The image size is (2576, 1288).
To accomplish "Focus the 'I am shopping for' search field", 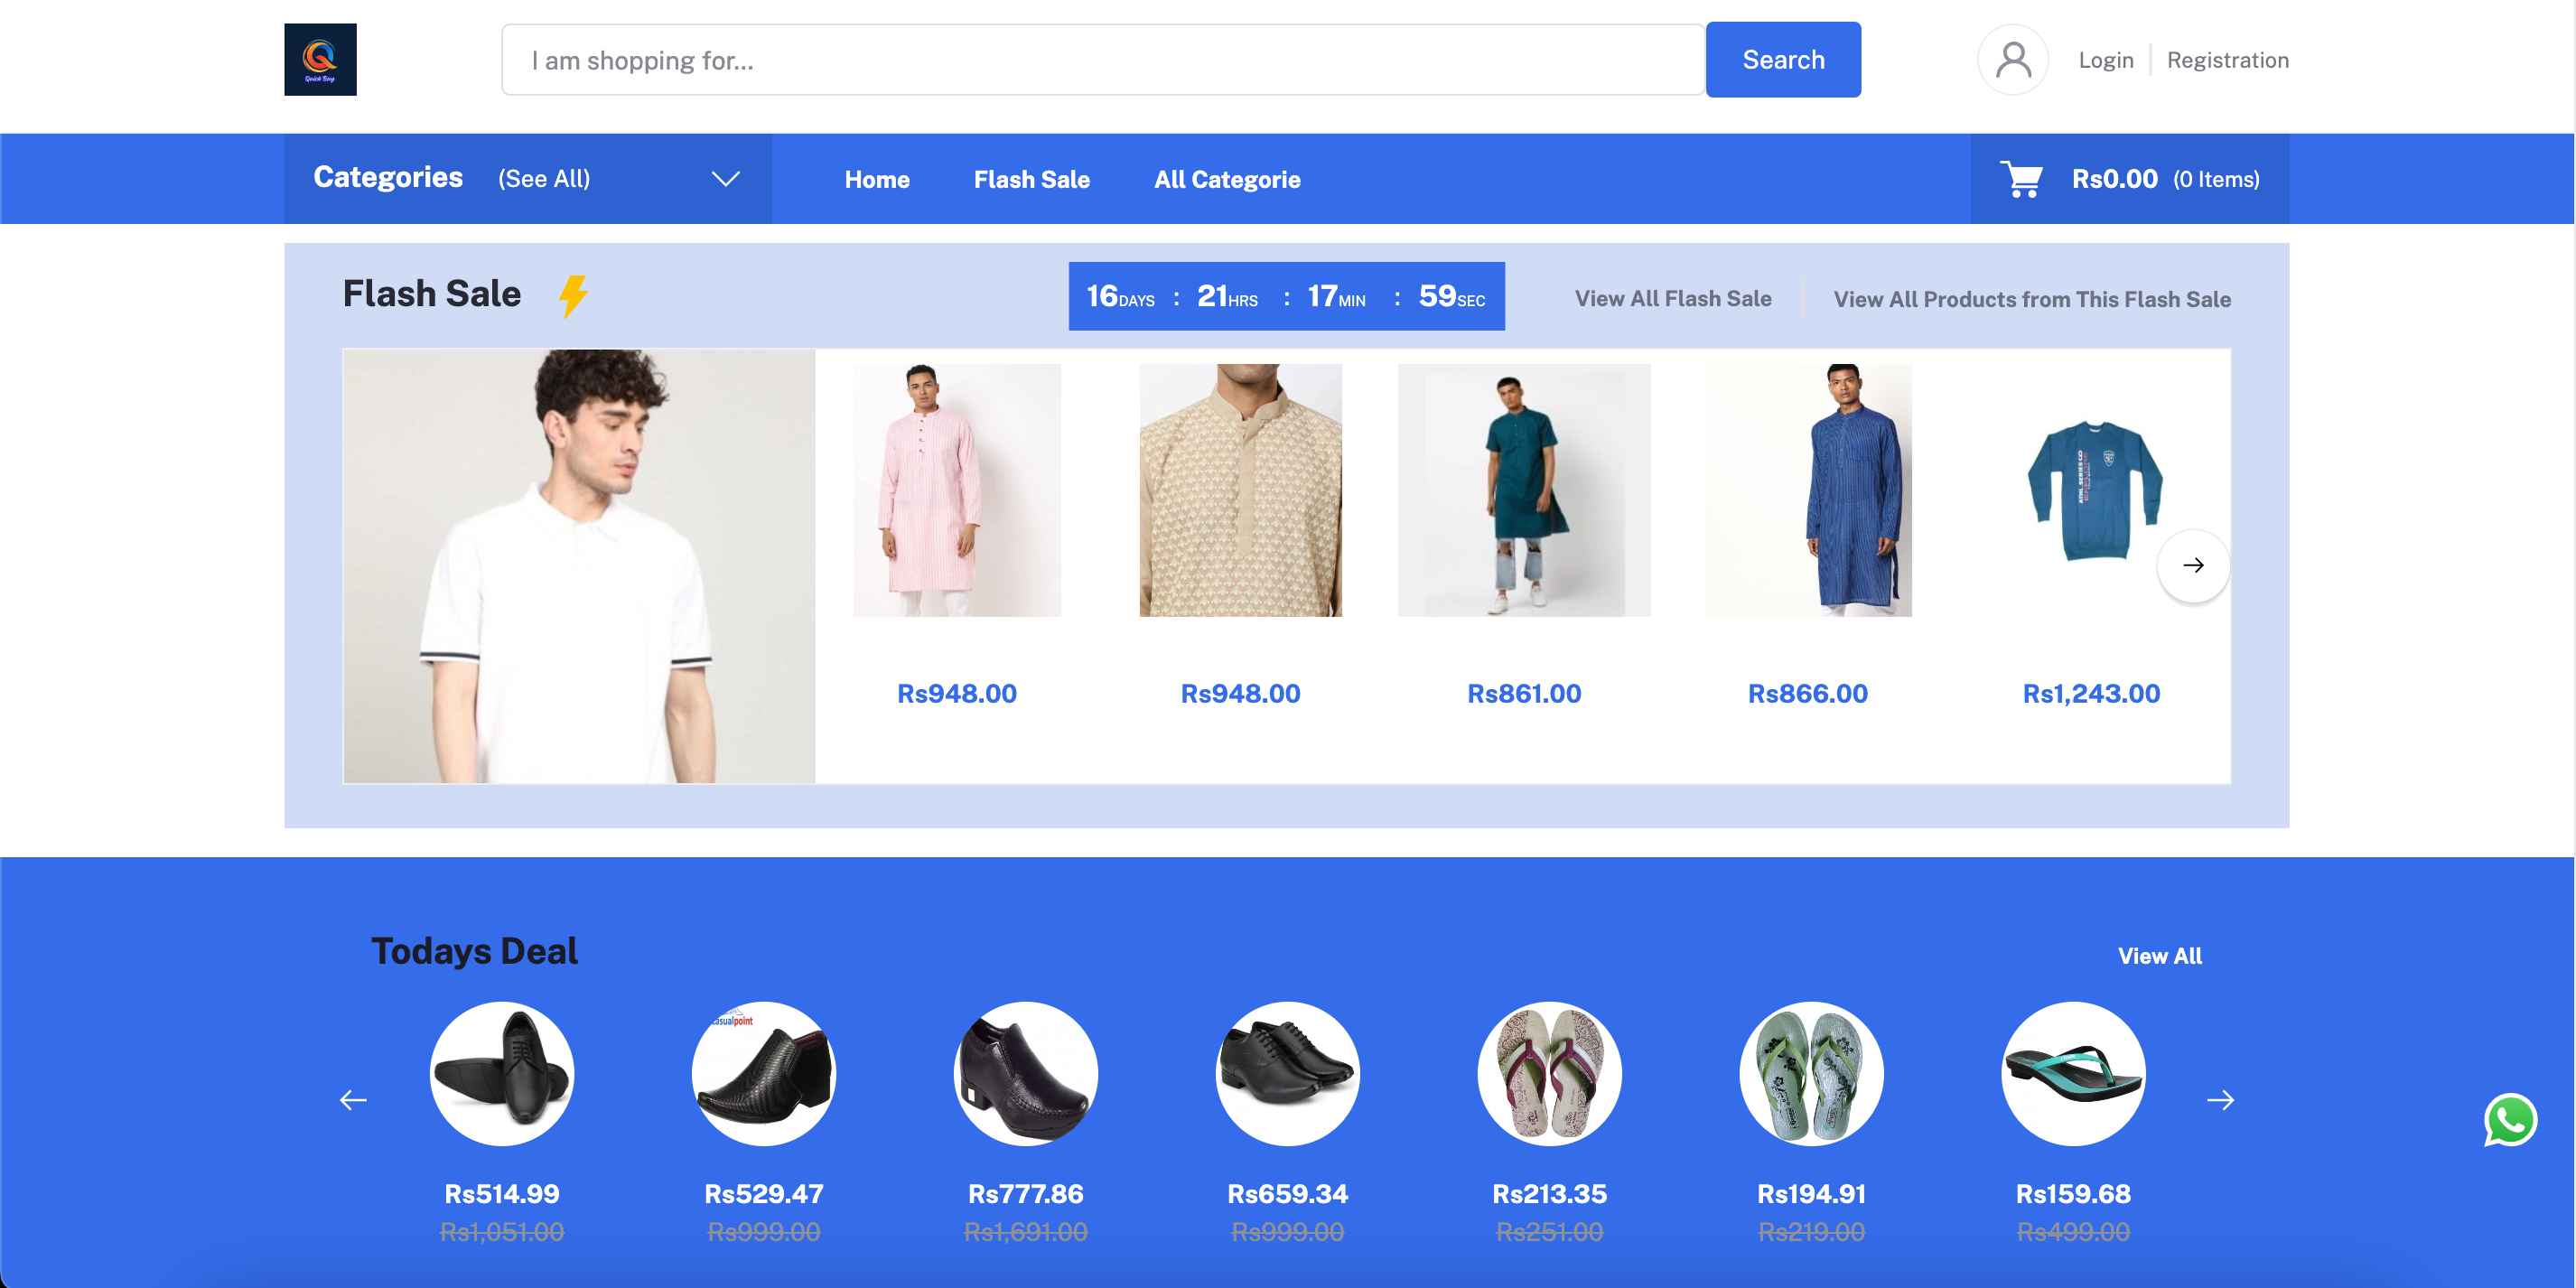I will pos(1103,60).
